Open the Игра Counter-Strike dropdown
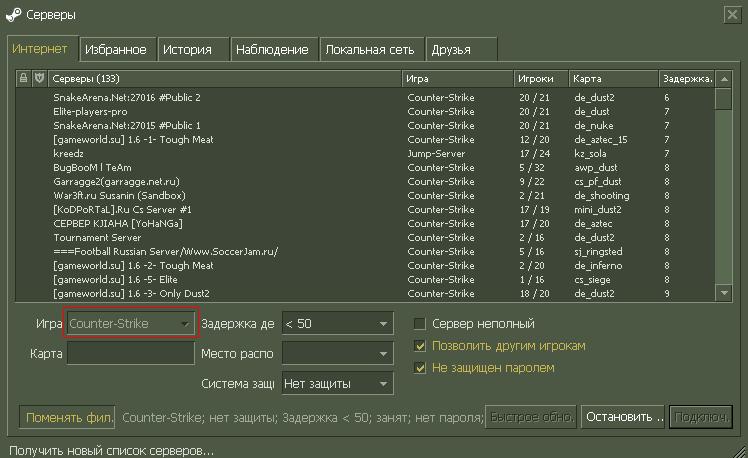Image resolution: width=748 pixels, height=458 pixels. pyautogui.click(x=130, y=324)
